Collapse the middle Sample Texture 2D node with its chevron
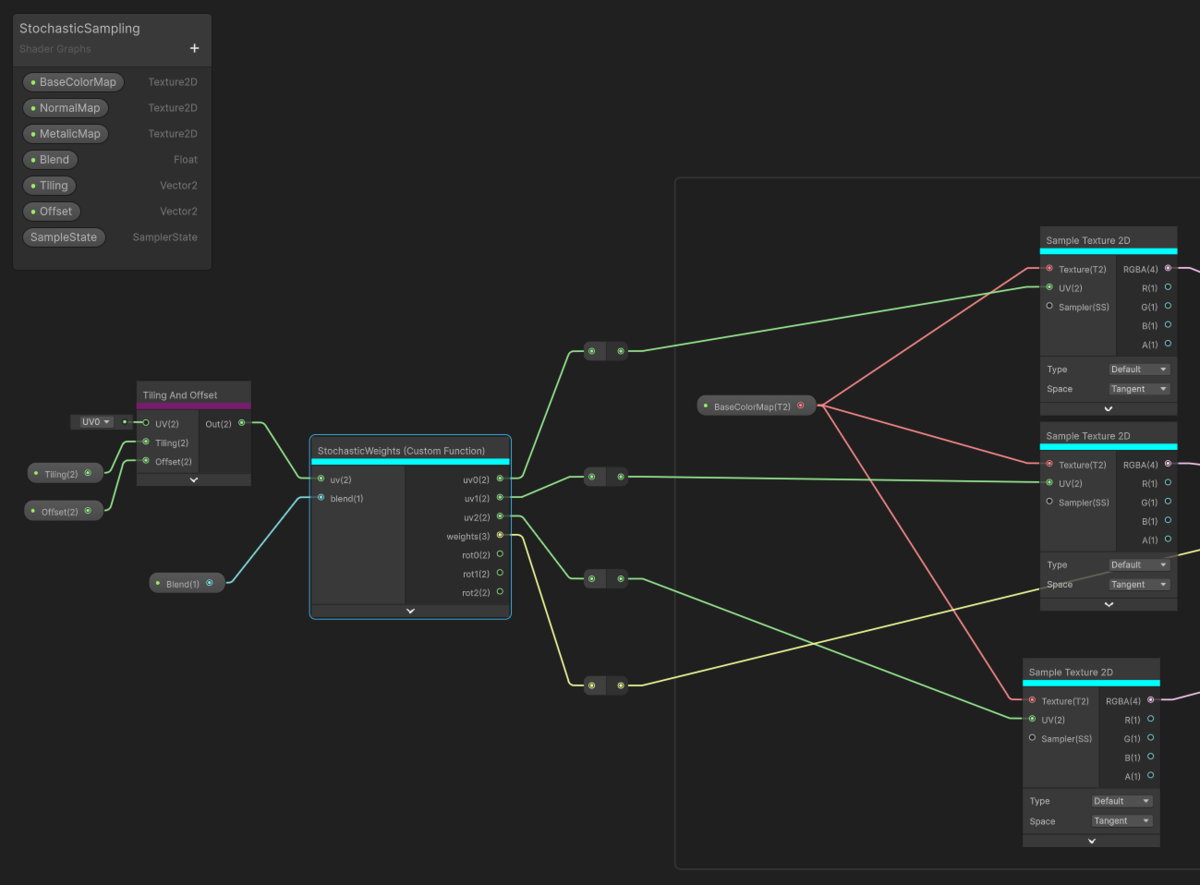The height and width of the screenshot is (885, 1200). 1108,604
